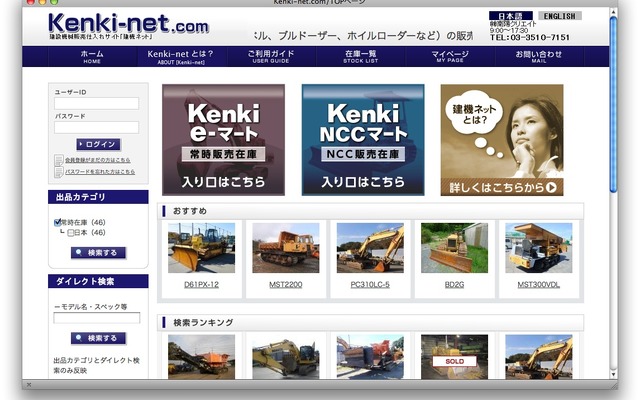Open the MST300VDL carrier thumbnail
Image resolution: width=640 pixels, height=400 pixels.
[x=539, y=248]
